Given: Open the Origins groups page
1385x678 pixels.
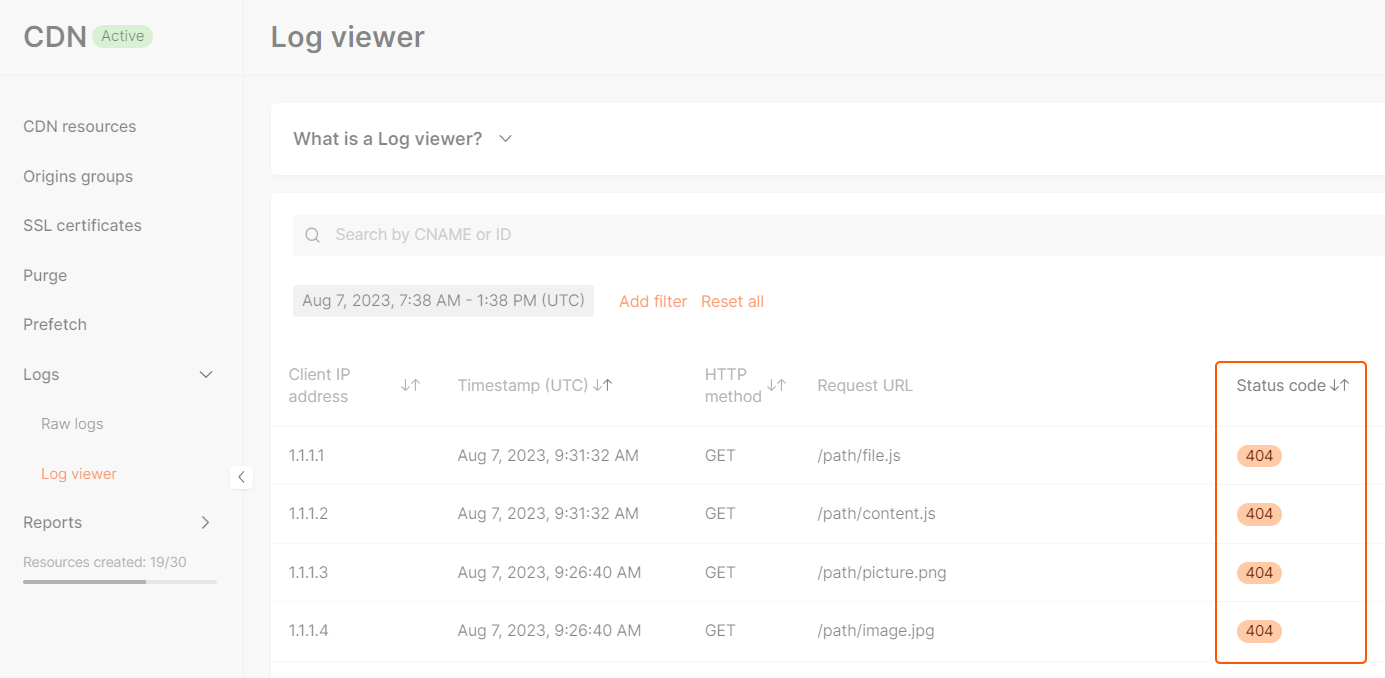Looking at the screenshot, I should click(77, 176).
